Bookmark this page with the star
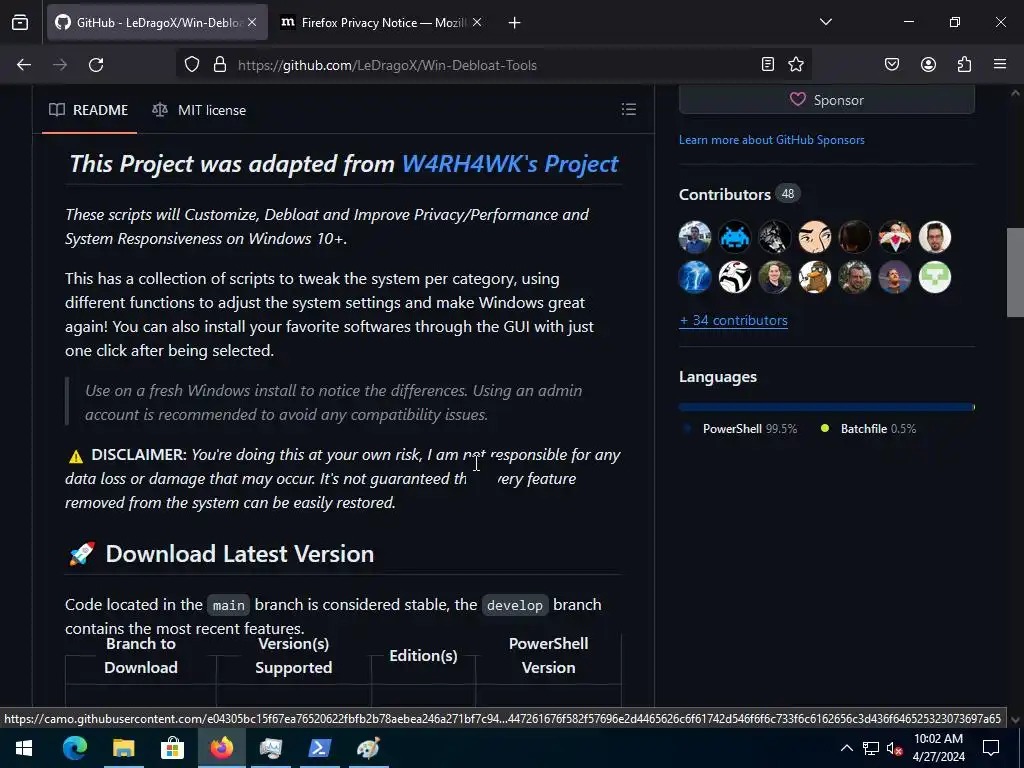The height and width of the screenshot is (768, 1024). pyautogui.click(x=795, y=64)
